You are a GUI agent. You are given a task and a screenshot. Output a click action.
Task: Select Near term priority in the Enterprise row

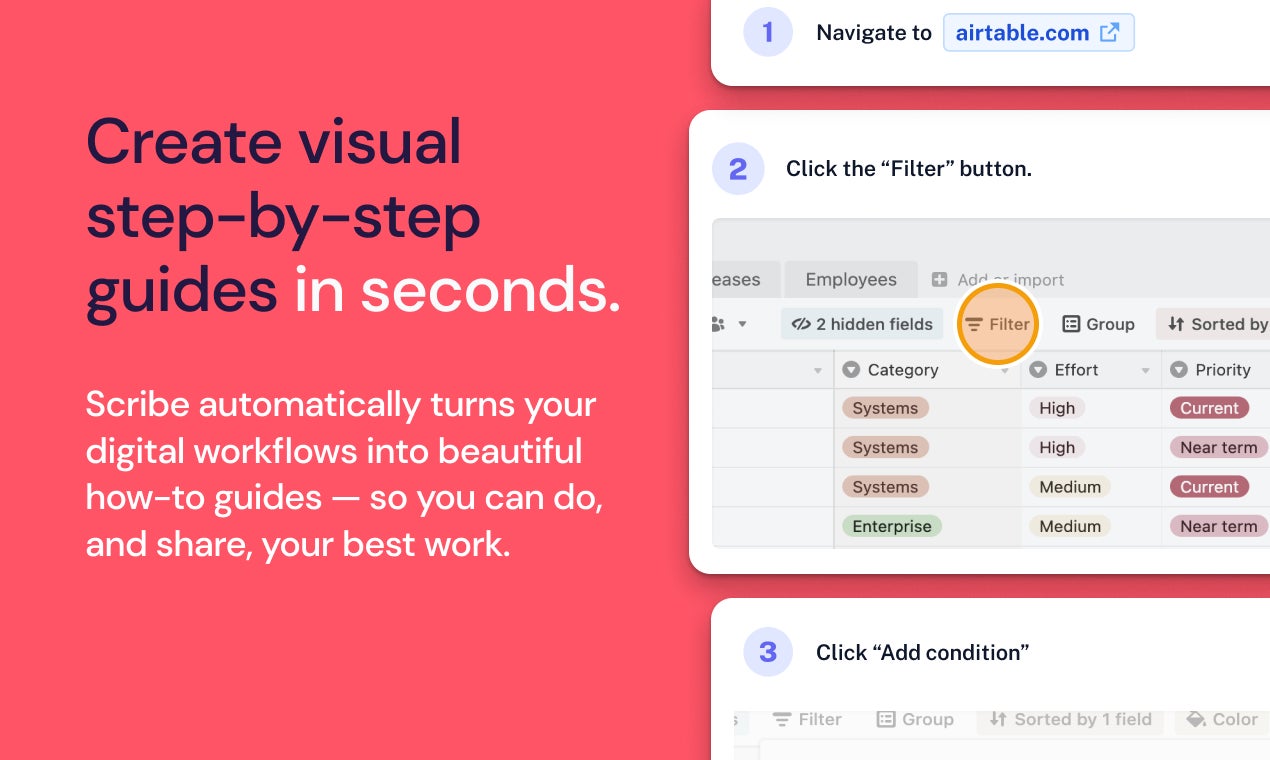[1219, 526]
